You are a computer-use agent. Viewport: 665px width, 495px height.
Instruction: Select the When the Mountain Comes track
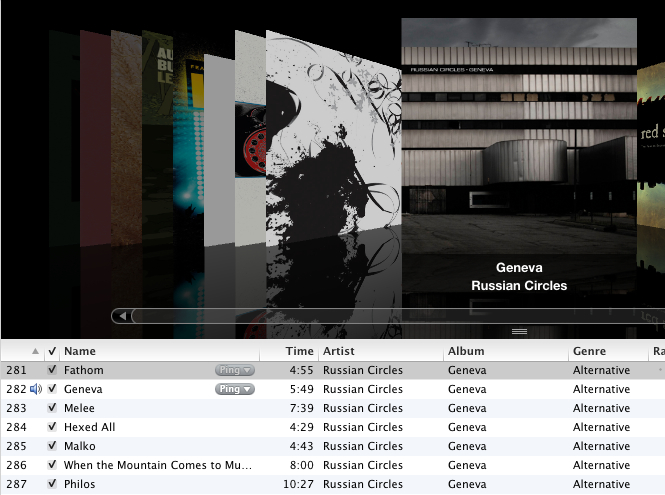(x=332, y=465)
